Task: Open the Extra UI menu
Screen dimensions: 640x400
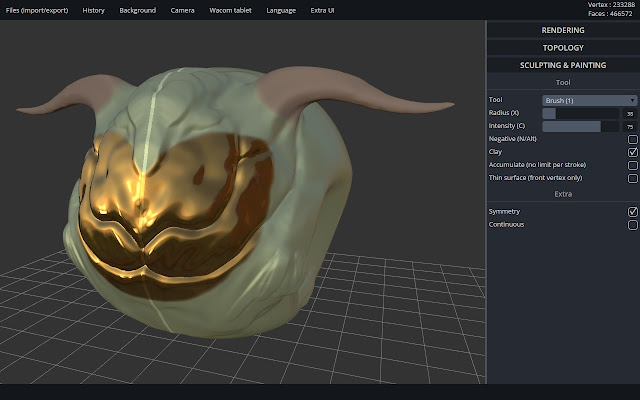Action: point(322,10)
